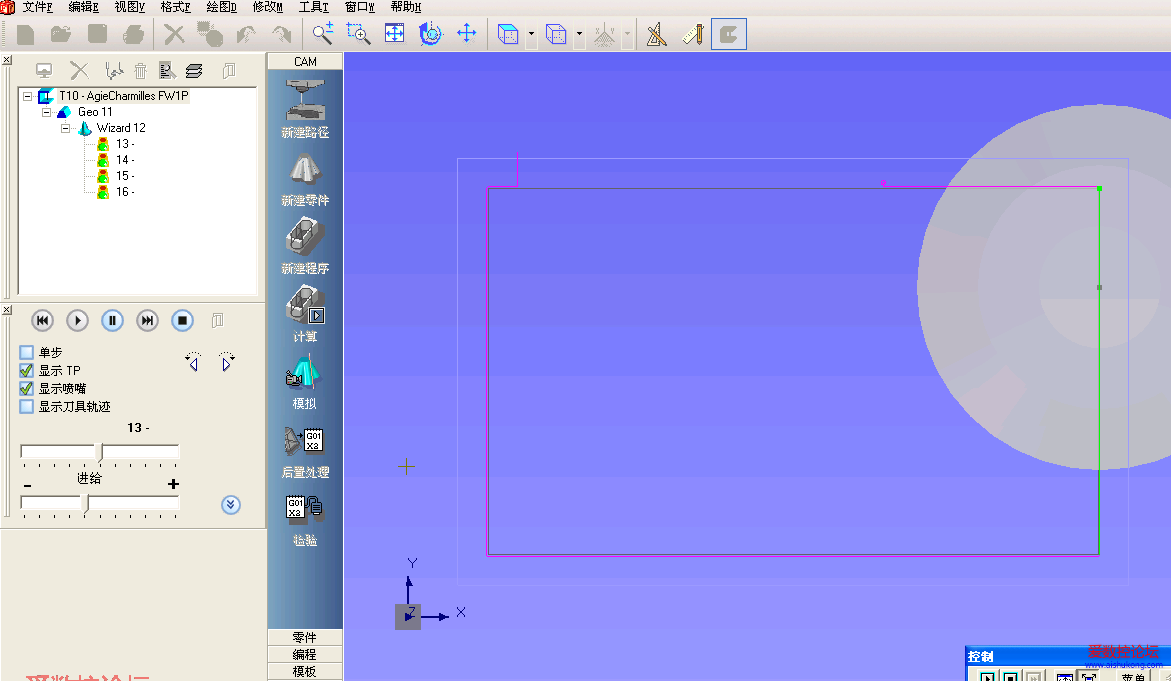Click the step-back rotate arrow button
The width and height of the screenshot is (1171, 681).
pos(193,361)
